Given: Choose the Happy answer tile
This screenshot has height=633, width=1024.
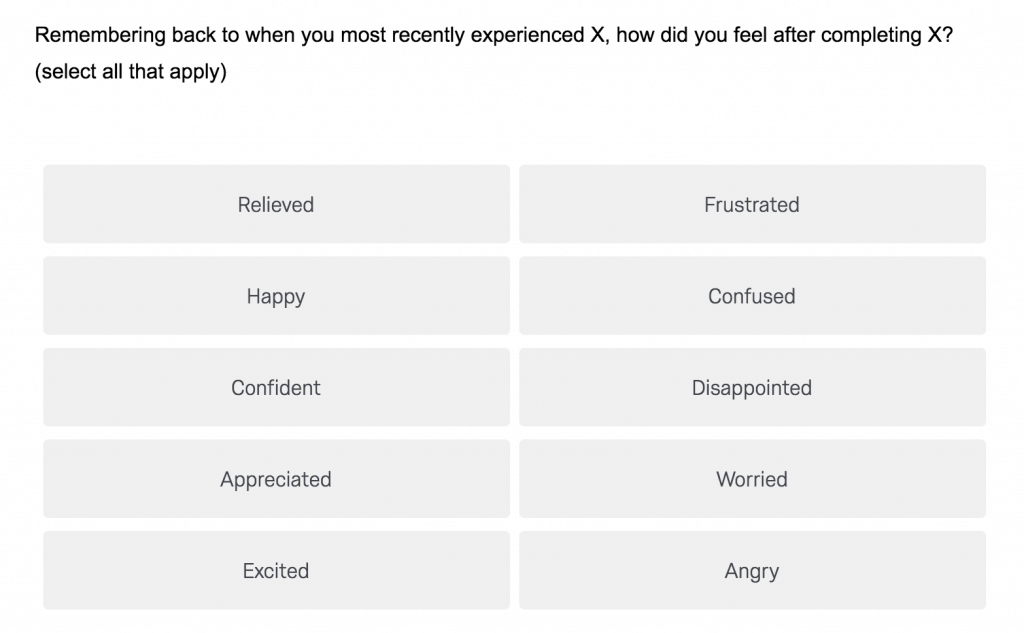Looking at the screenshot, I should pyautogui.click(x=276, y=295).
